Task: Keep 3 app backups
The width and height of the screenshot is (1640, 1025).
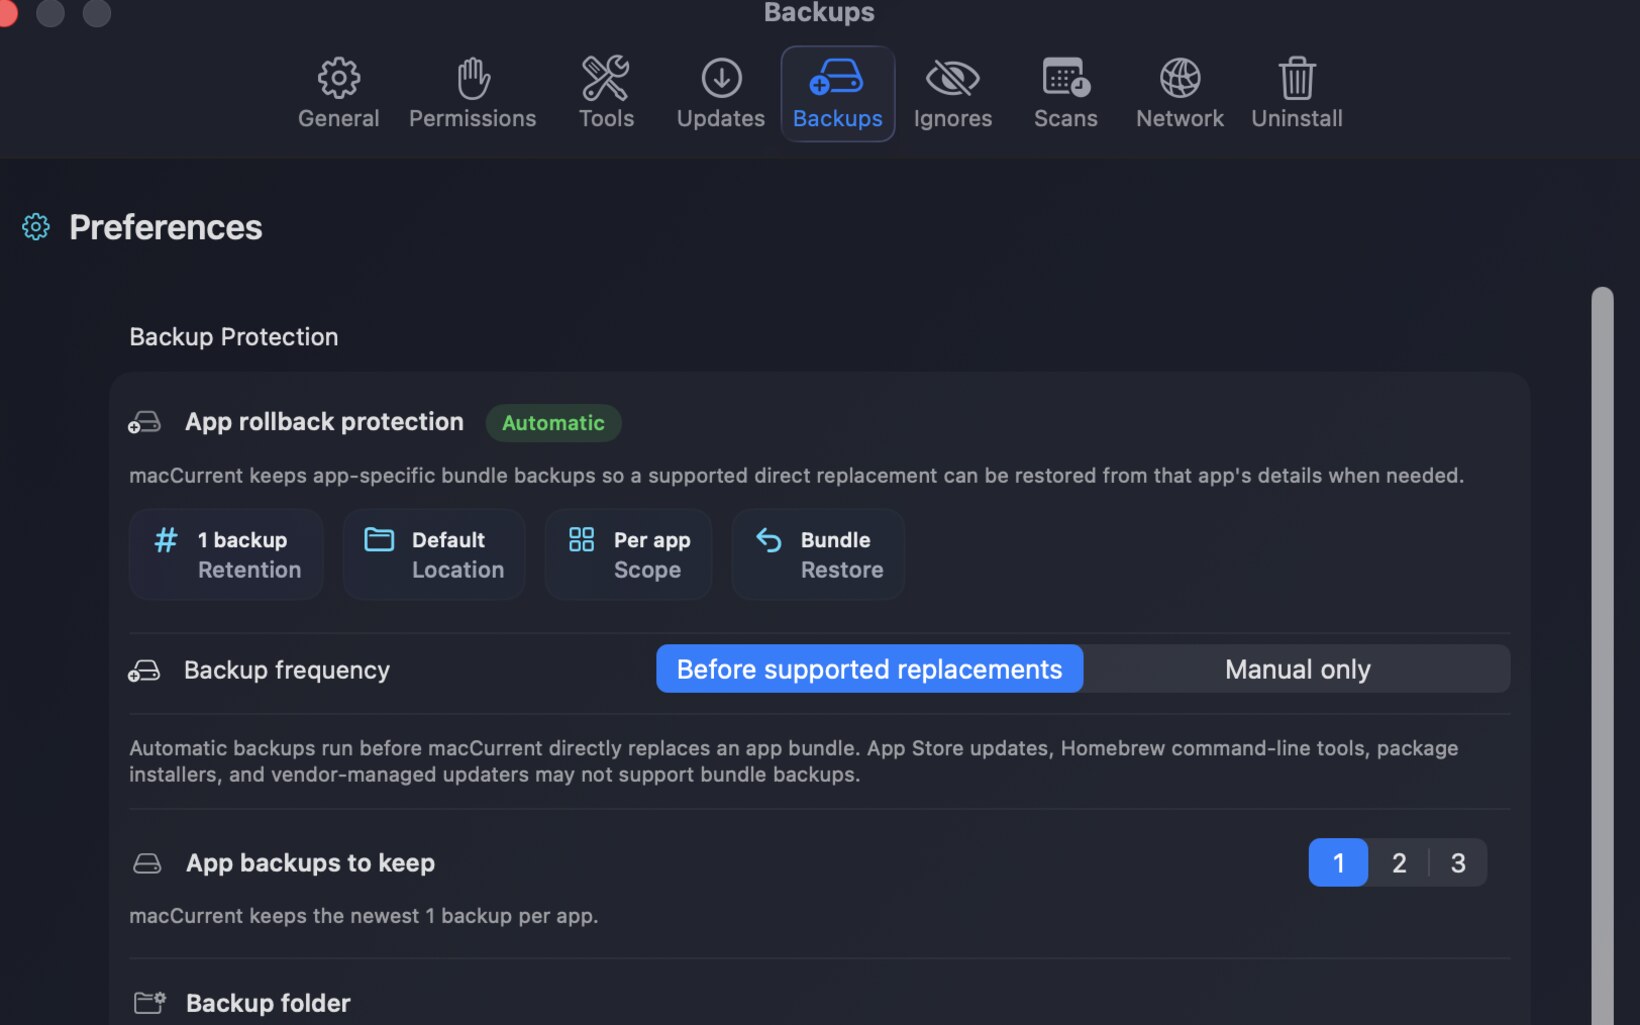Action: click(1458, 862)
